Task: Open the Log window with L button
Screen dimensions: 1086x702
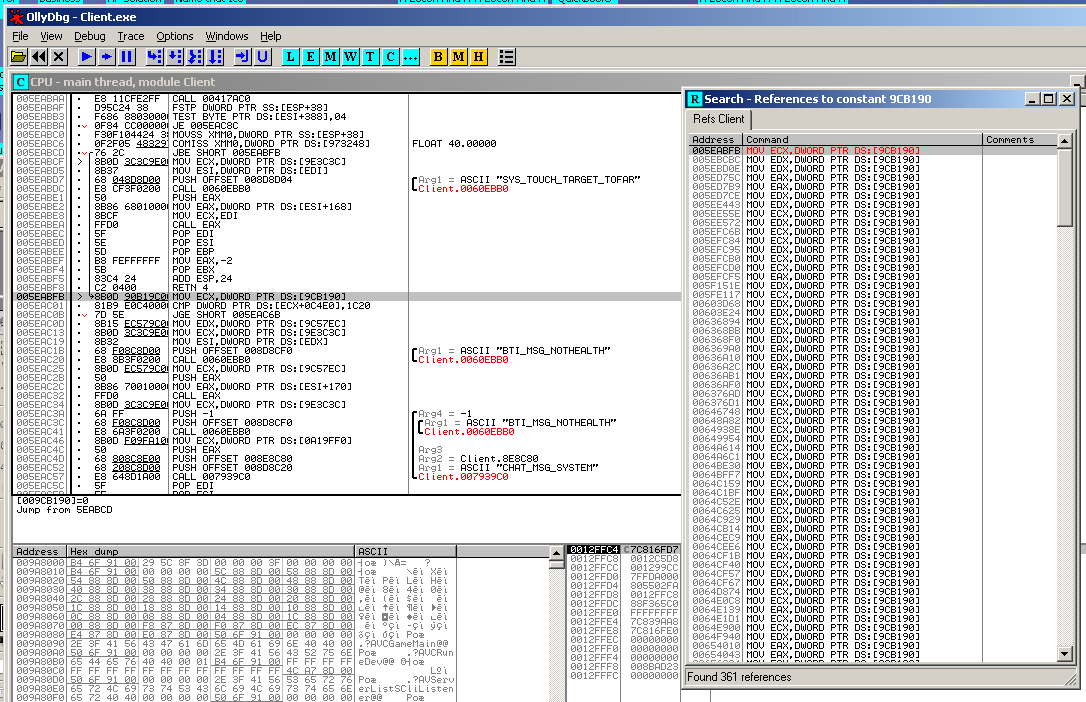Action: pos(291,57)
